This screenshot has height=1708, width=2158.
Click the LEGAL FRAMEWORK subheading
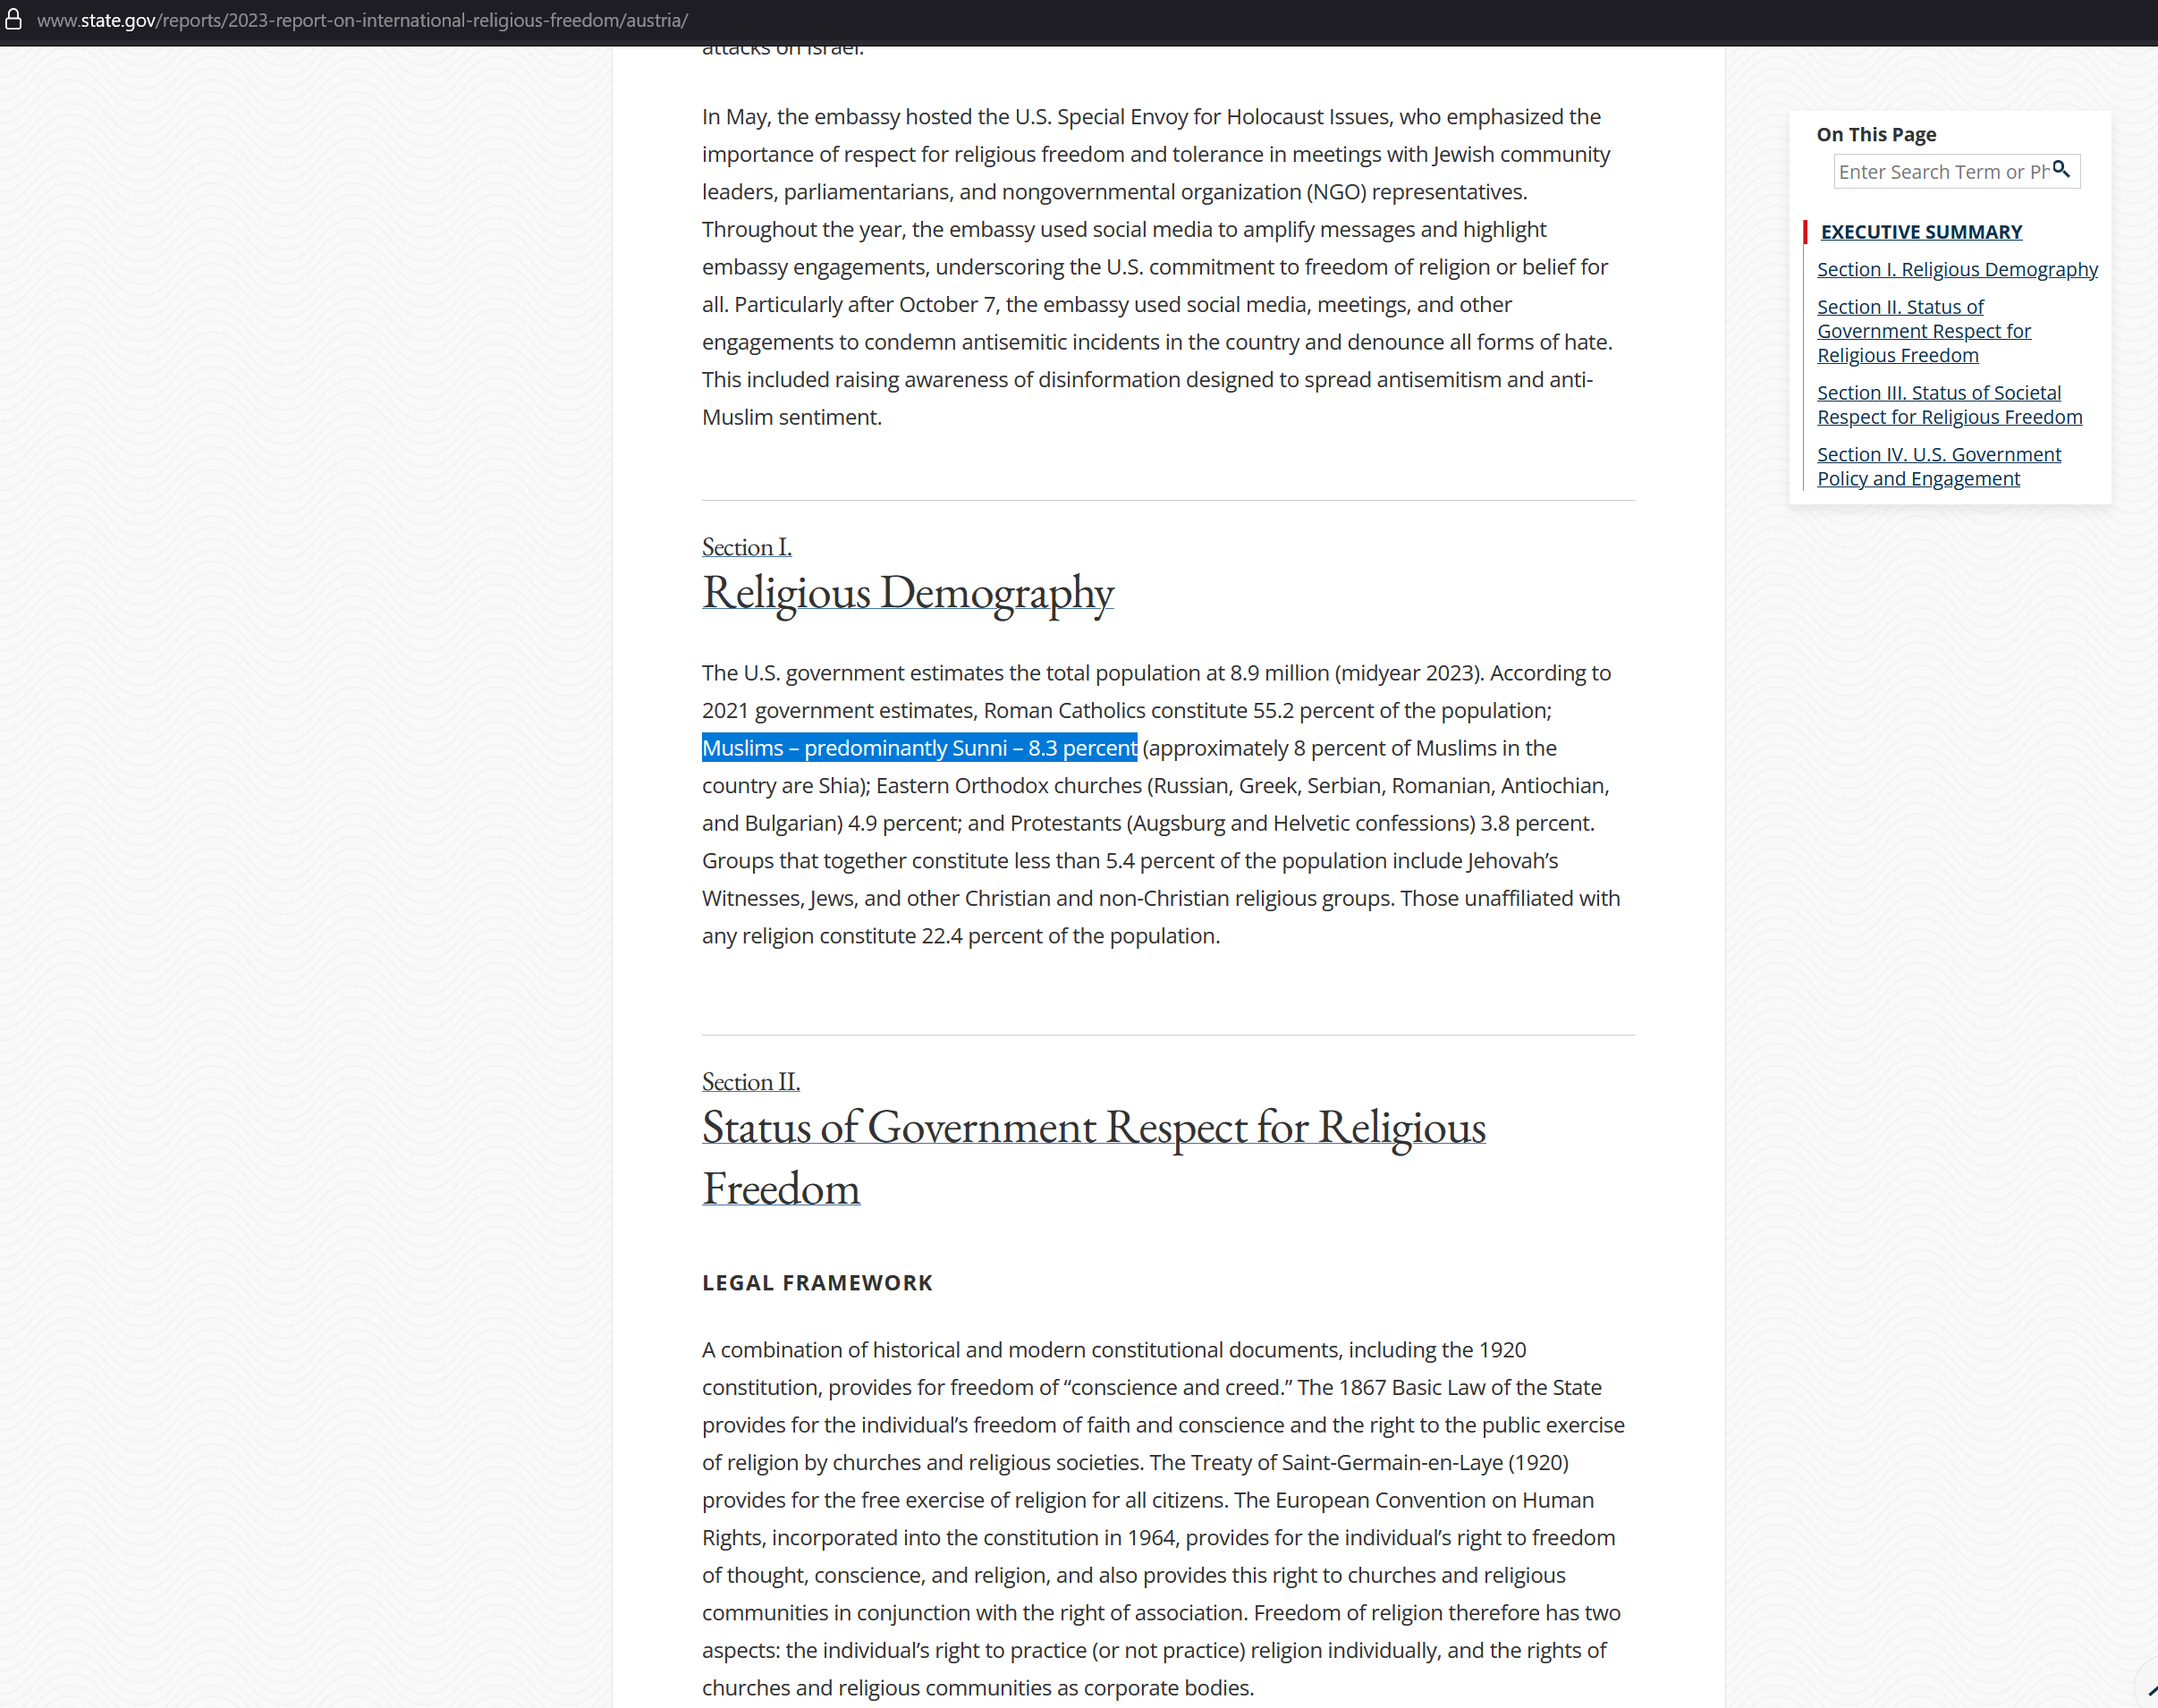pos(817,1283)
